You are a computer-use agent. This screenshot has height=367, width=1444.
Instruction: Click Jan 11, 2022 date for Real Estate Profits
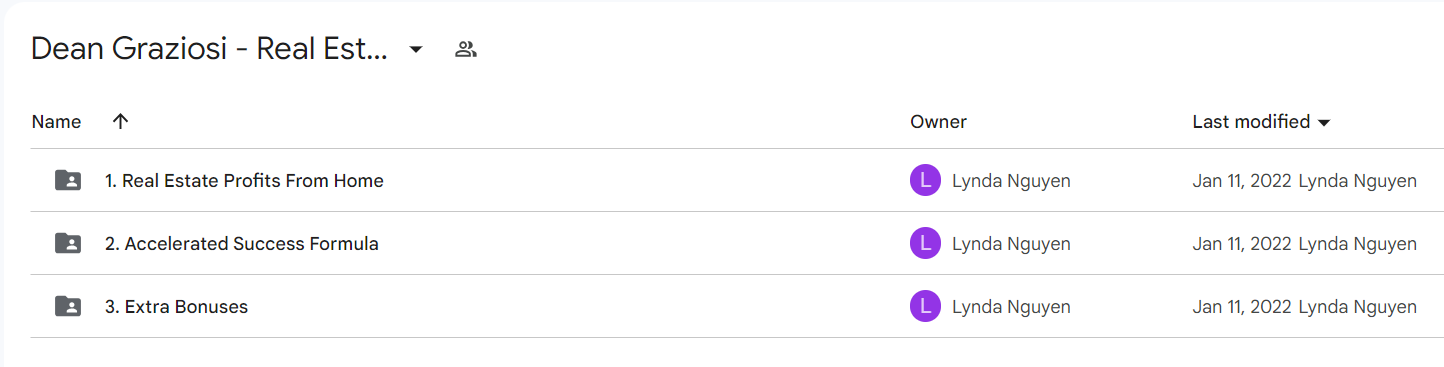[1242, 181]
